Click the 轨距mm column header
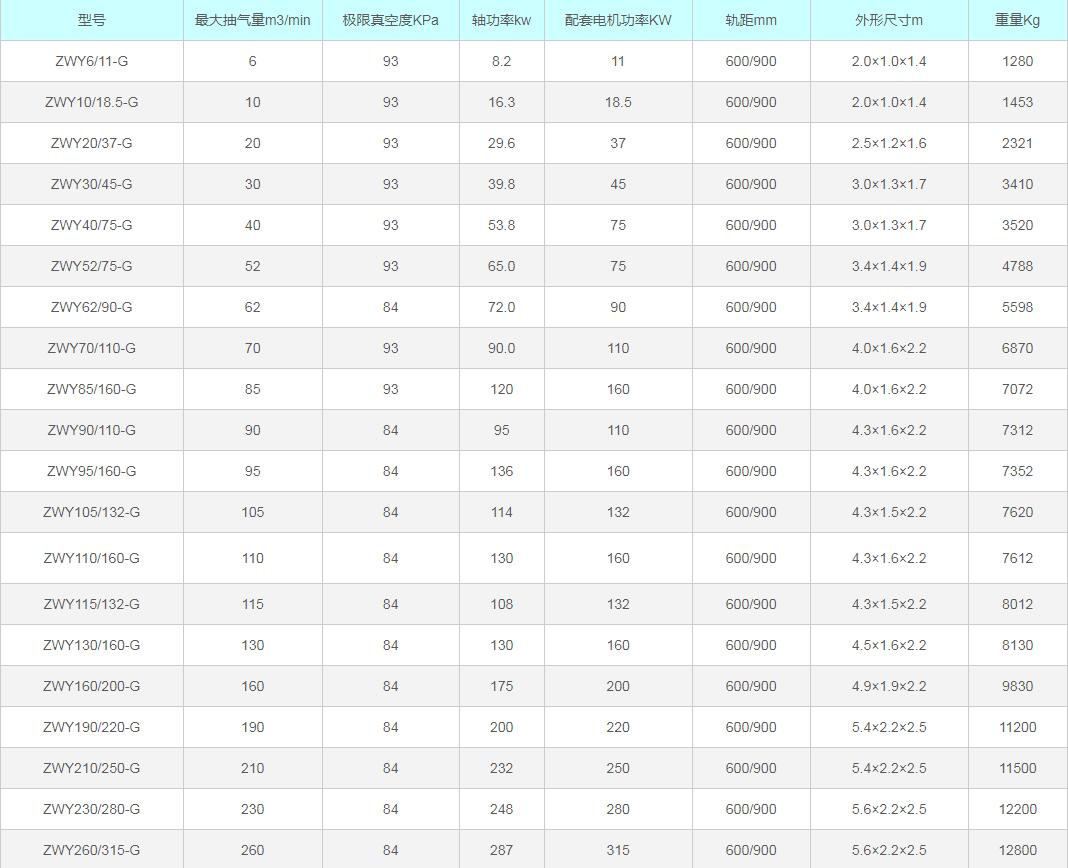This screenshot has width=1068, height=868. click(x=751, y=20)
